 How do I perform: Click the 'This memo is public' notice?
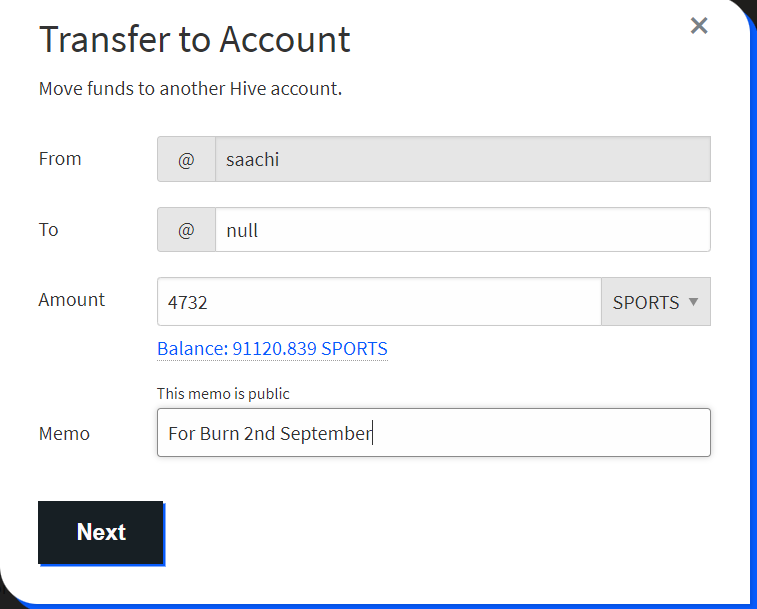(x=223, y=394)
